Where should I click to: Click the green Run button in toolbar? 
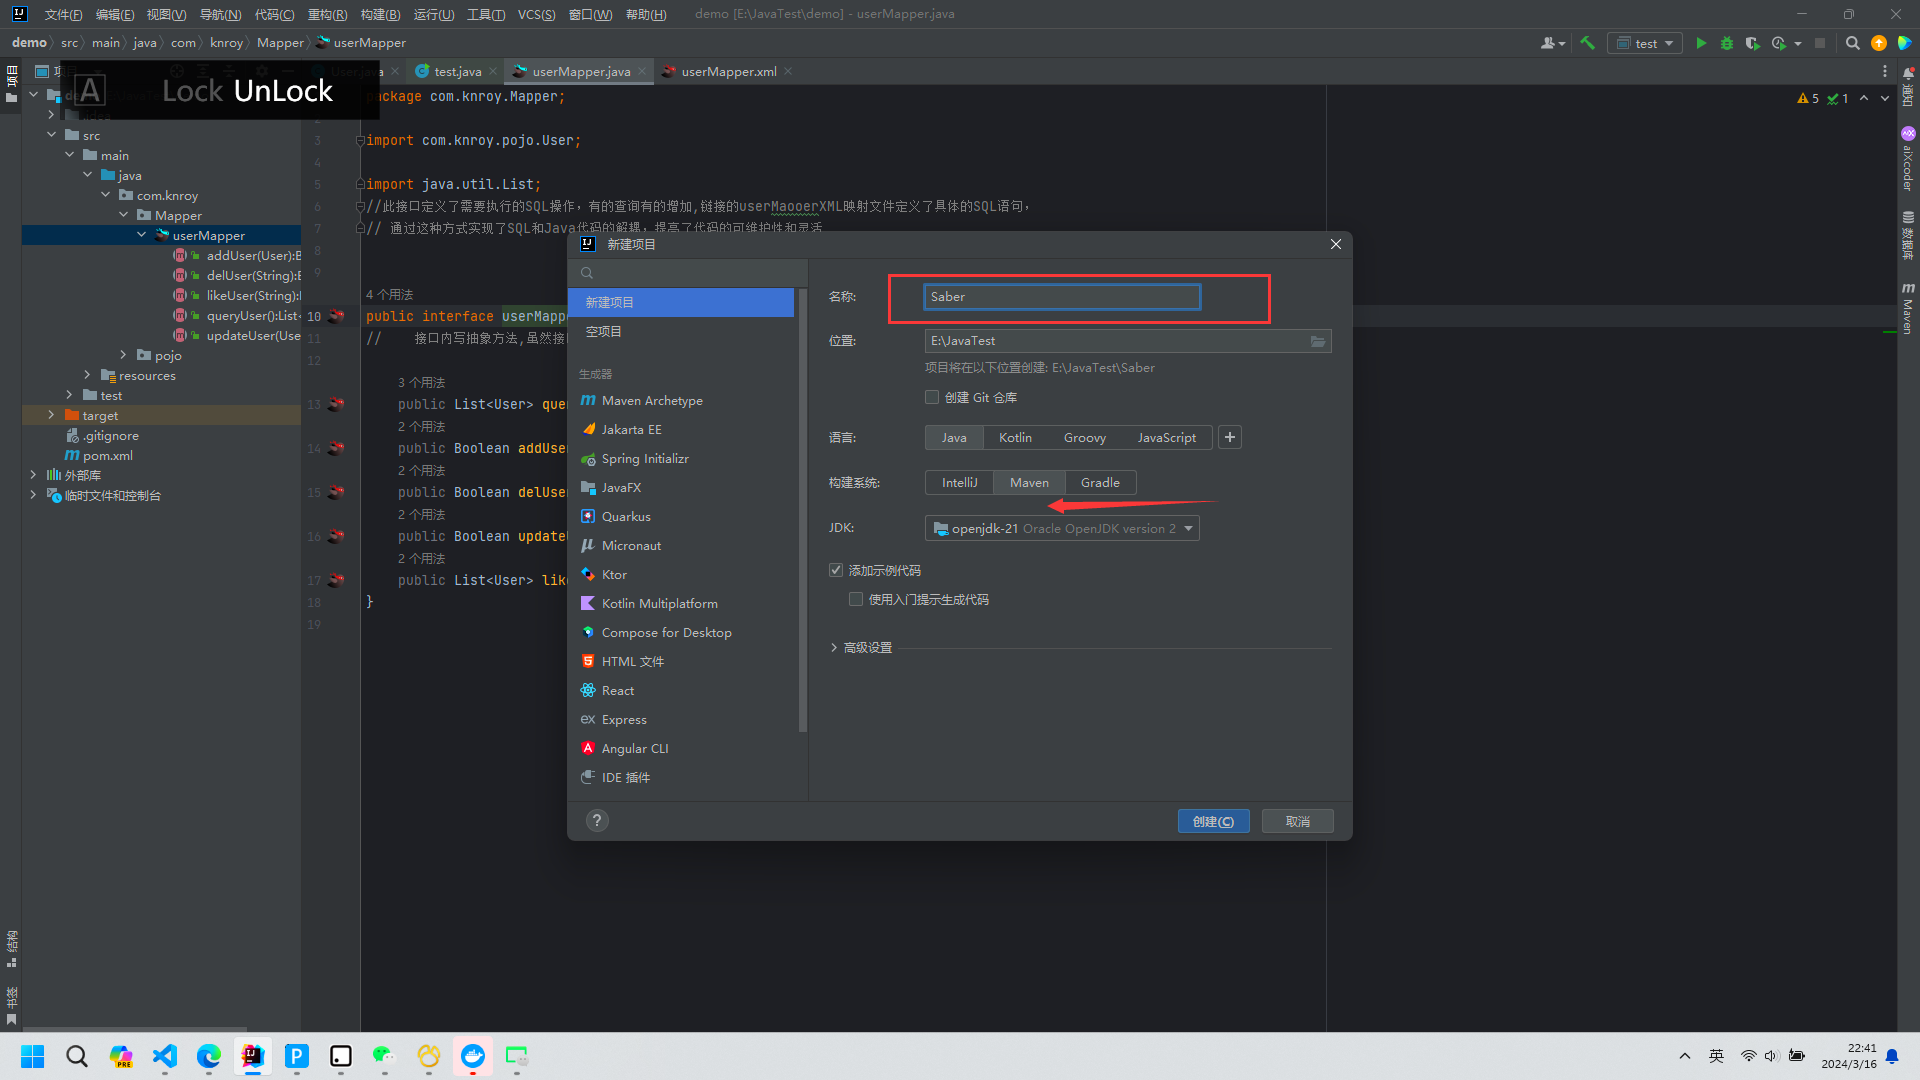pyautogui.click(x=1701, y=43)
